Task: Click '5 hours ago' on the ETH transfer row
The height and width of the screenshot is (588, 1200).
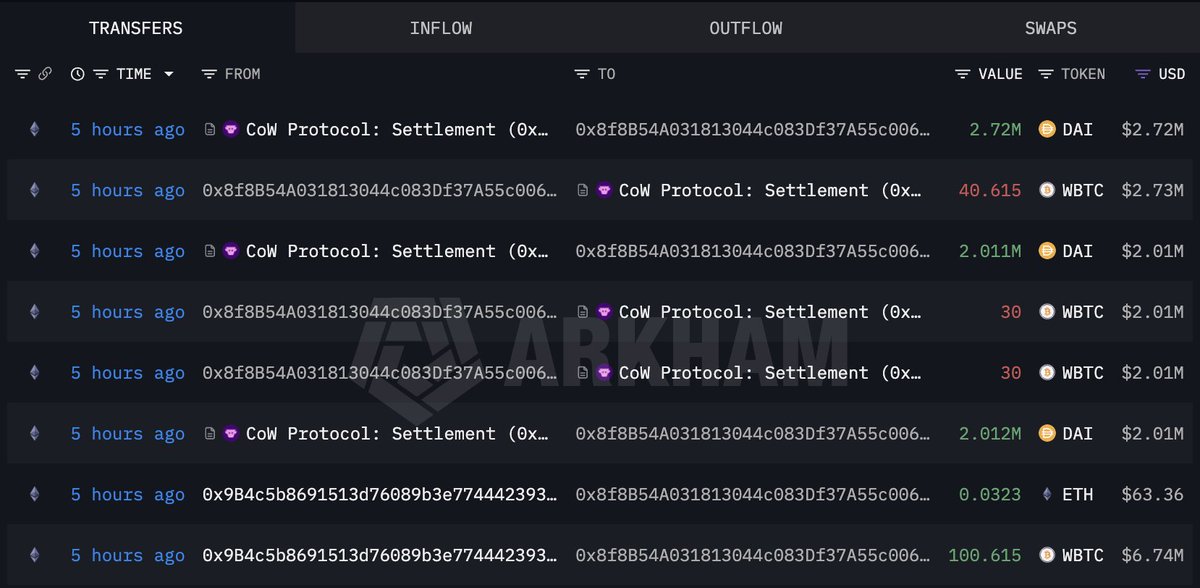Action: click(127, 494)
